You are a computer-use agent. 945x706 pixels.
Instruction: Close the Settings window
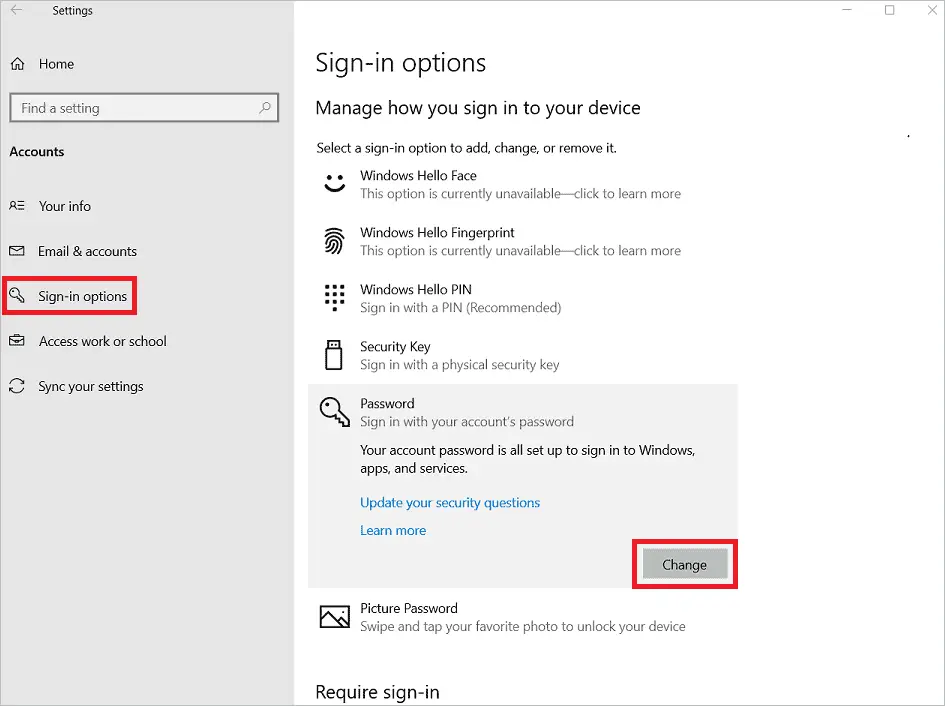click(x=932, y=10)
